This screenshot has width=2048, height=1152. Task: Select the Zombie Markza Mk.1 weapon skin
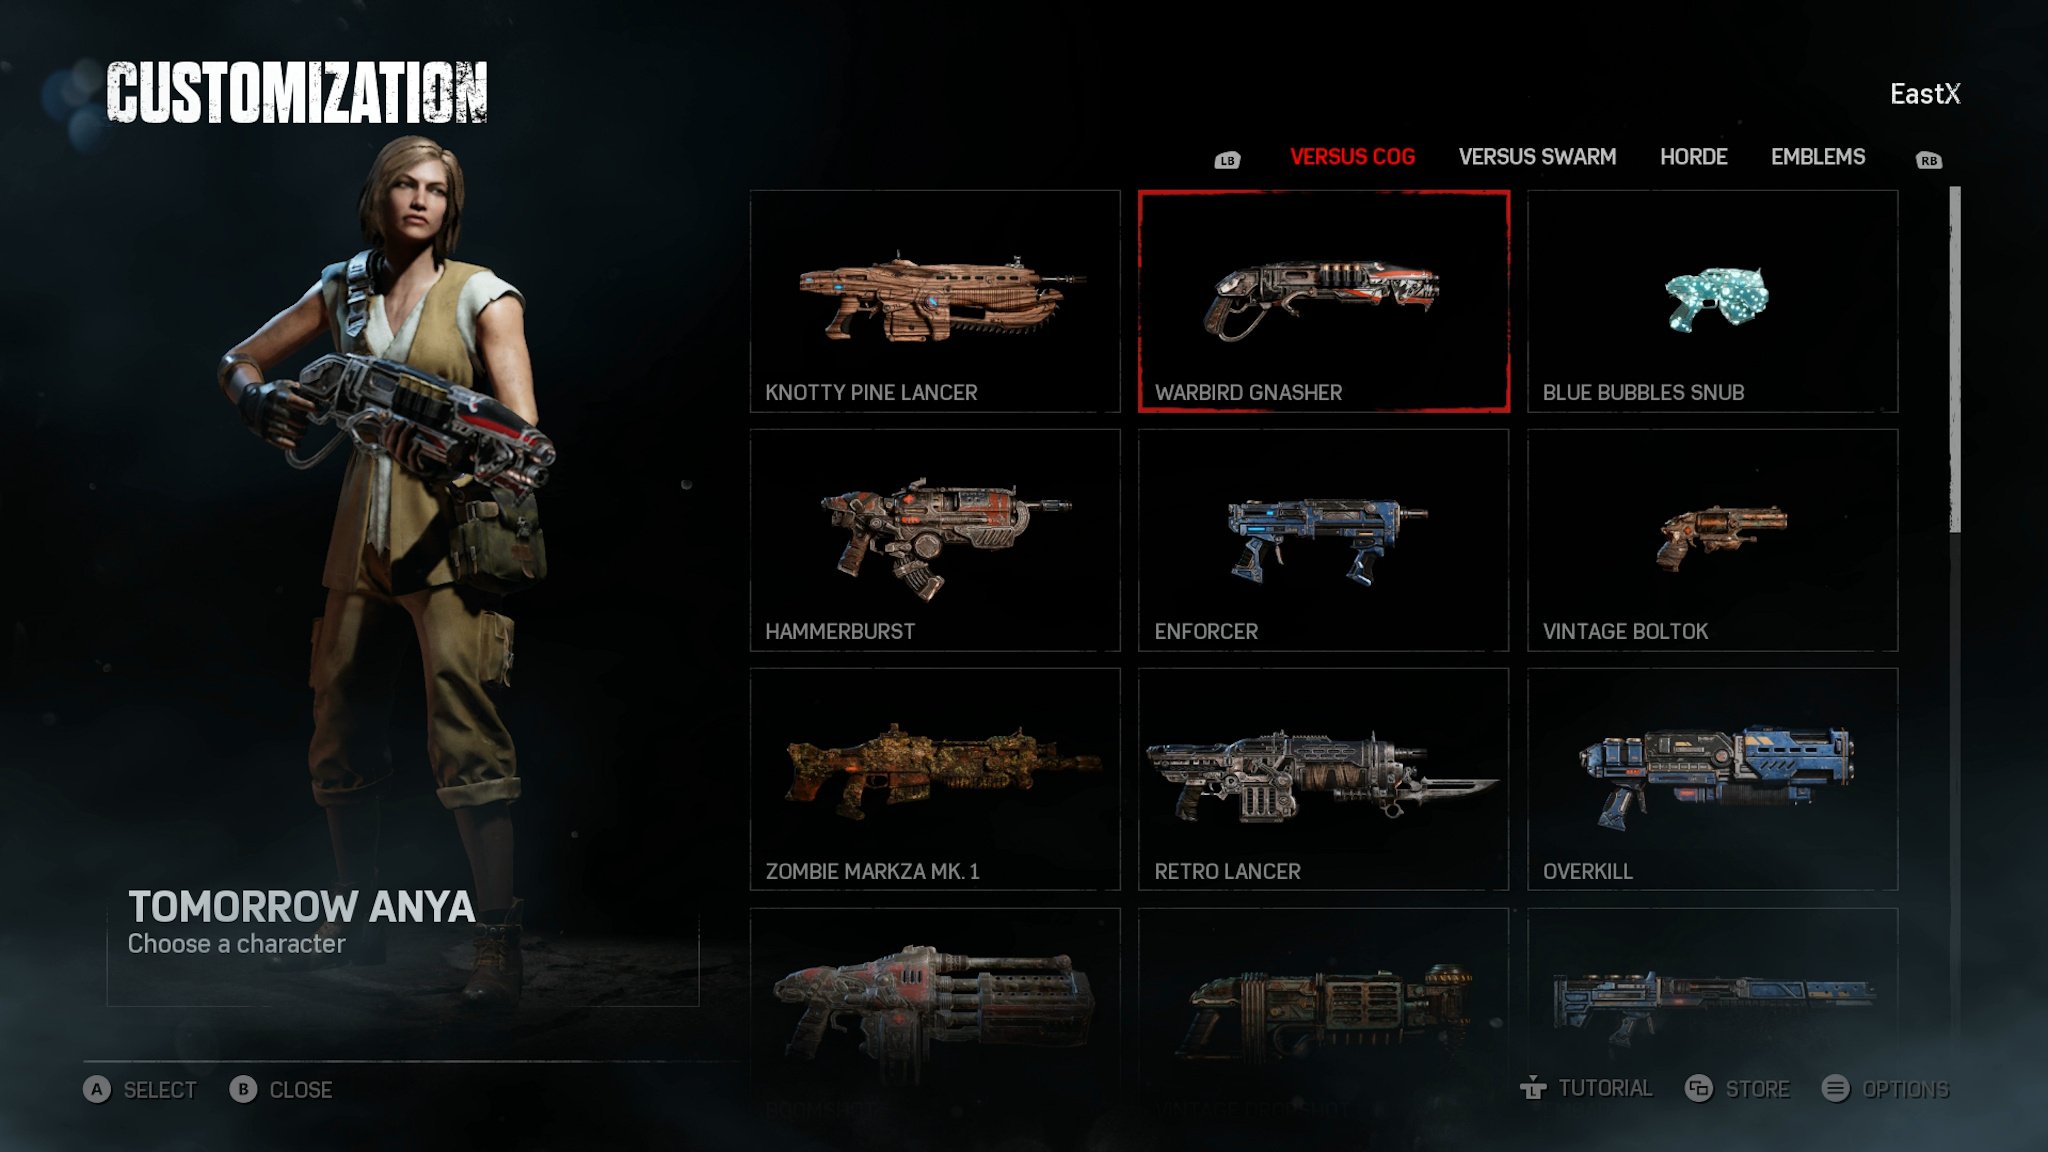[x=934, y=779]
